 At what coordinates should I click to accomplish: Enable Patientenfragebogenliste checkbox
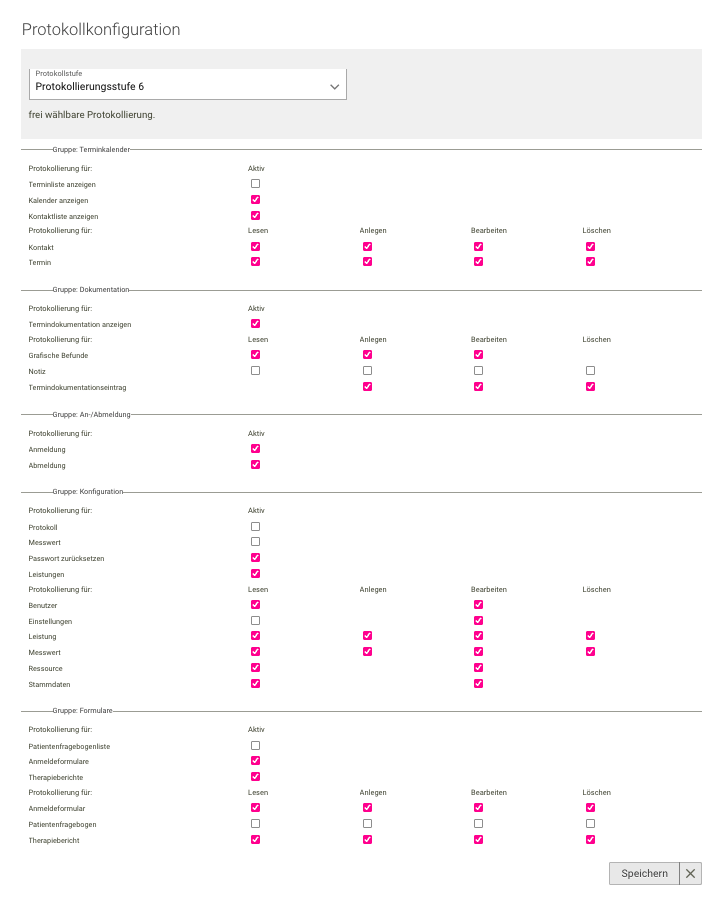point(255,744)
